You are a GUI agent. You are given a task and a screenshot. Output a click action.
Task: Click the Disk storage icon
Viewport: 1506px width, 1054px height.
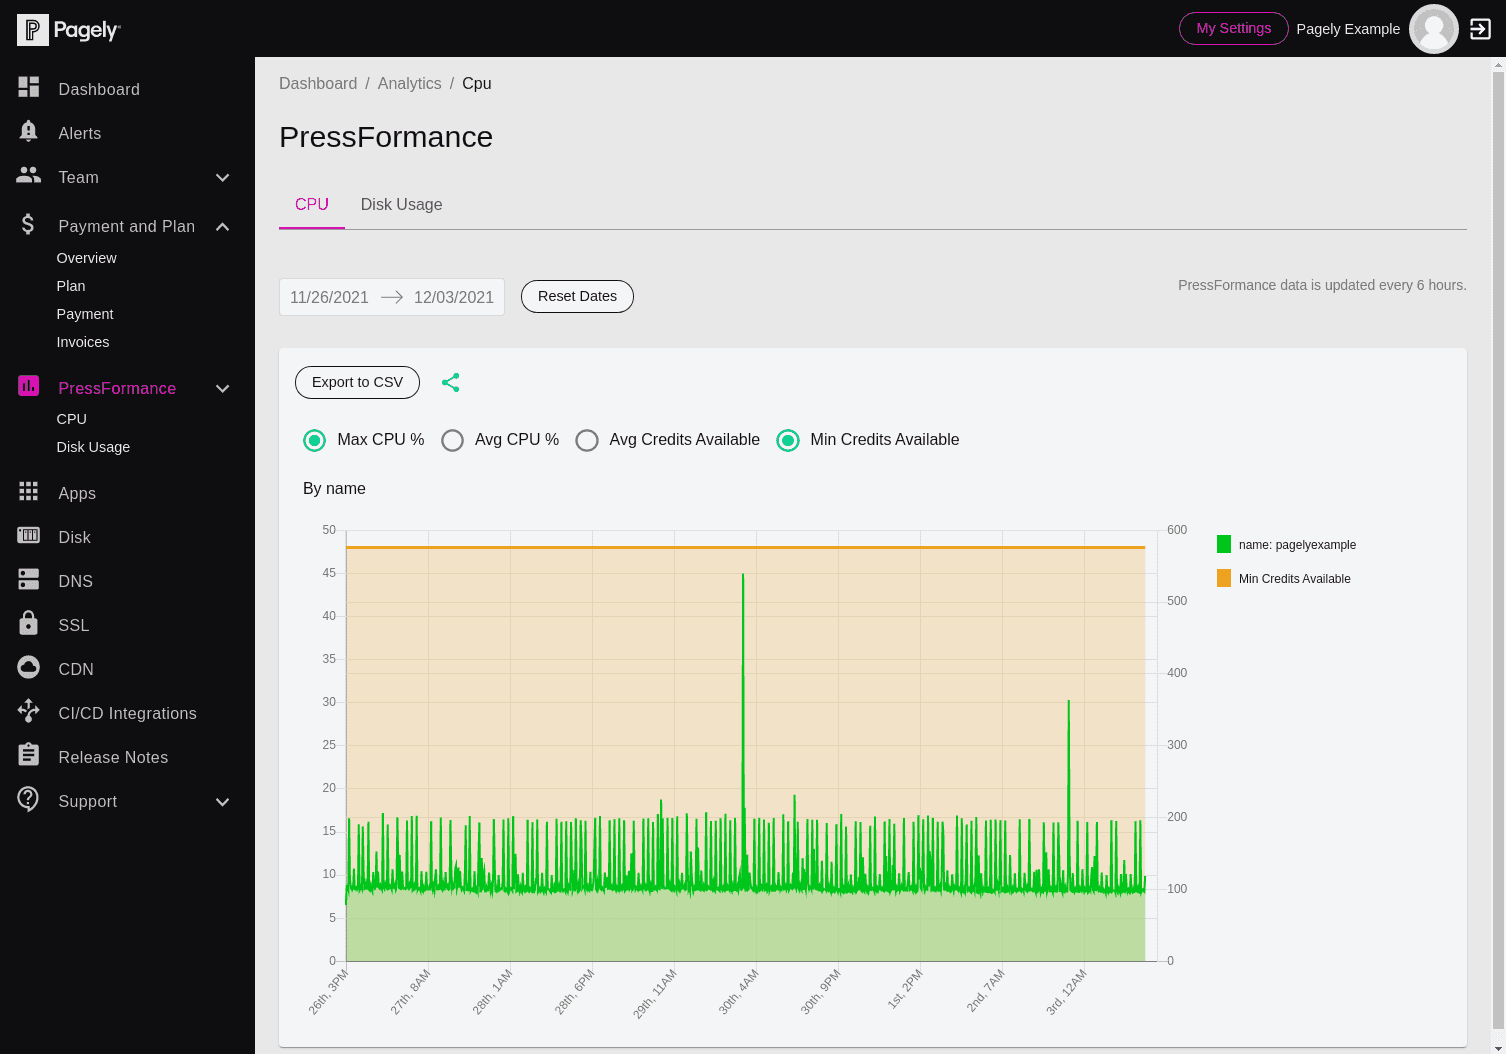(29, 535)
